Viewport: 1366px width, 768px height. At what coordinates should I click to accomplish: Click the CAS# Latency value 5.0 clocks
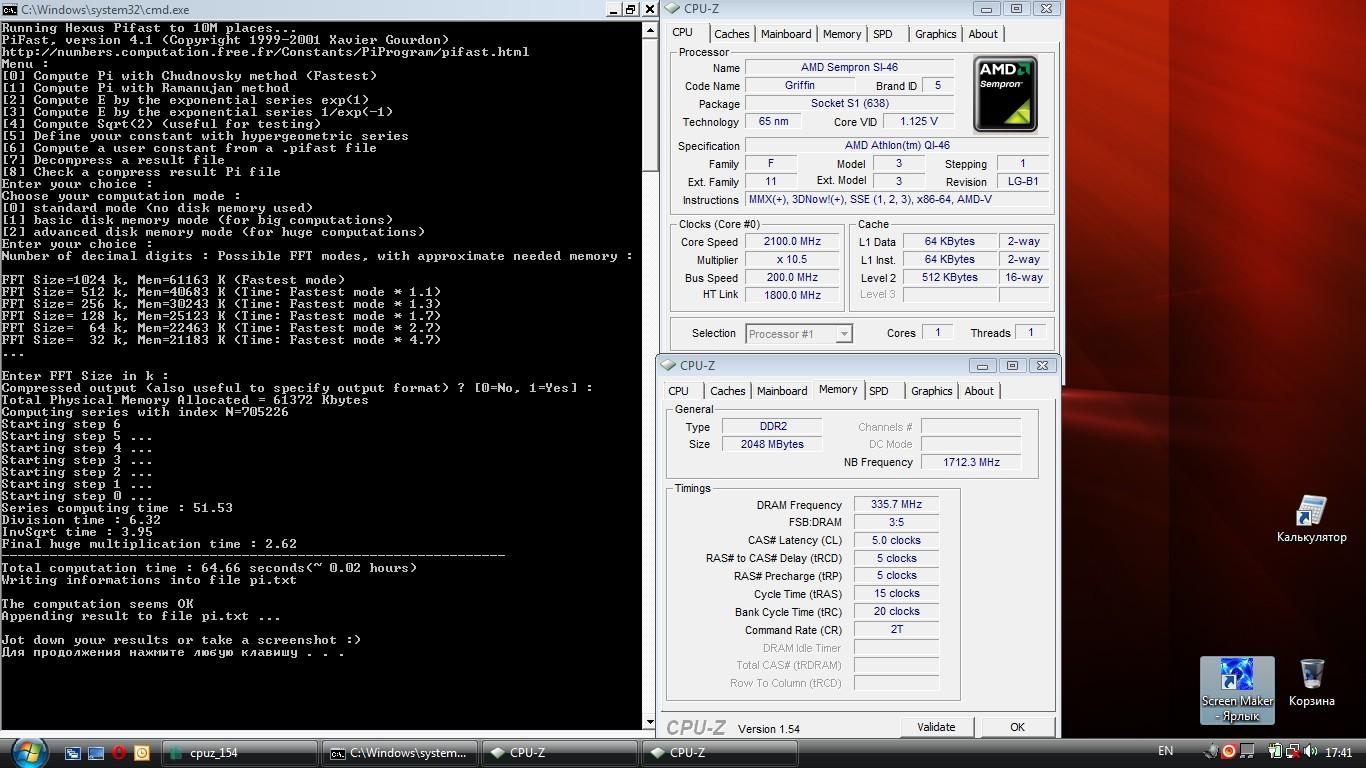pos(896,540)
